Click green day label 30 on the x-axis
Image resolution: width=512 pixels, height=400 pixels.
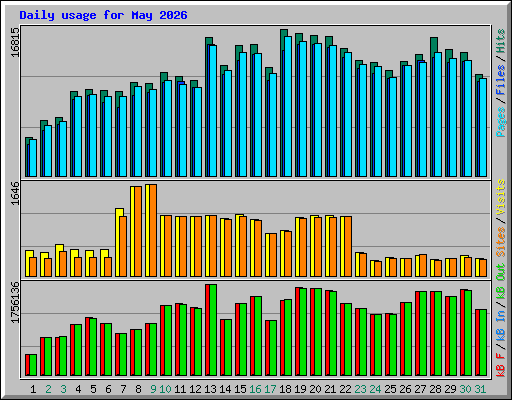pos(465,389)
